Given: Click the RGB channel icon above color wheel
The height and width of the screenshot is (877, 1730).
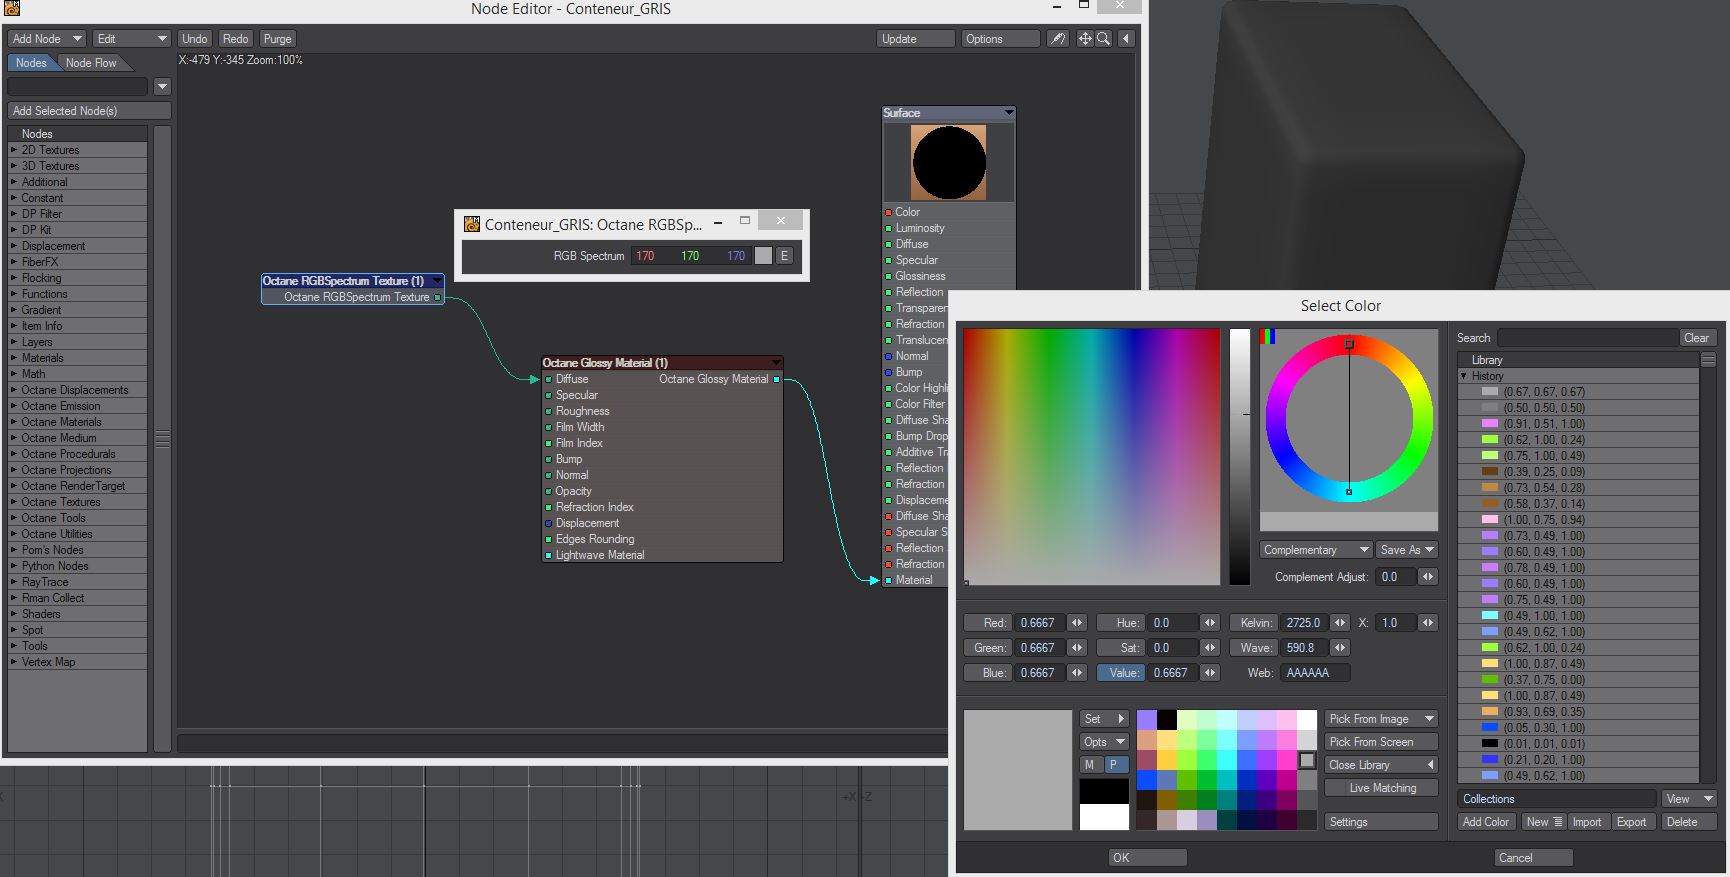Looking at the screenshot, I should [1267, 337].
